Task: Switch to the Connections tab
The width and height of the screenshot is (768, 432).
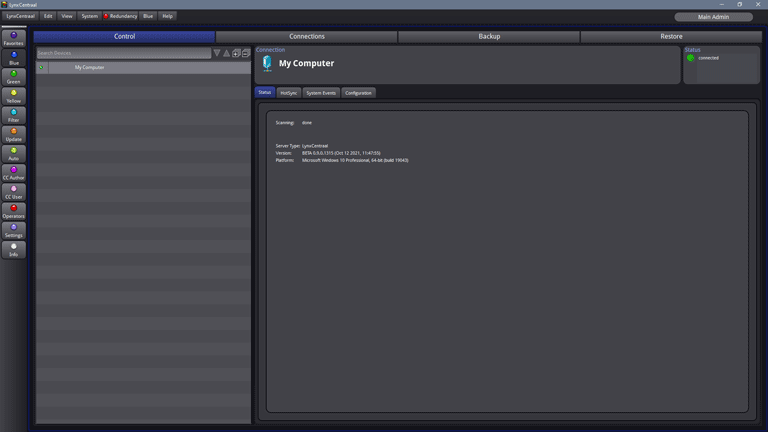Action: [x=307, y=36]
